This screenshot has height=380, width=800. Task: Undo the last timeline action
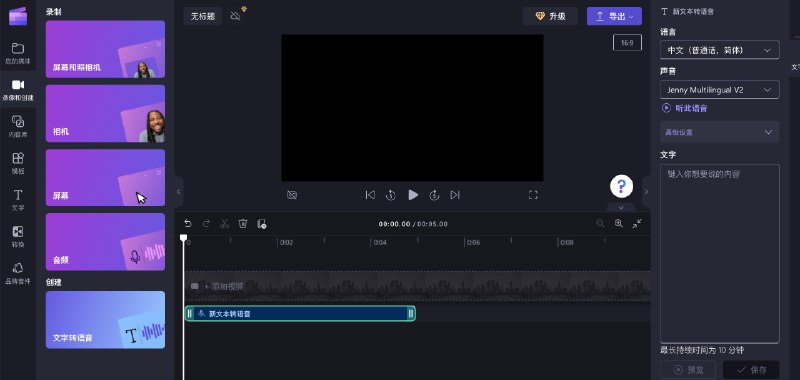(188, 223)
